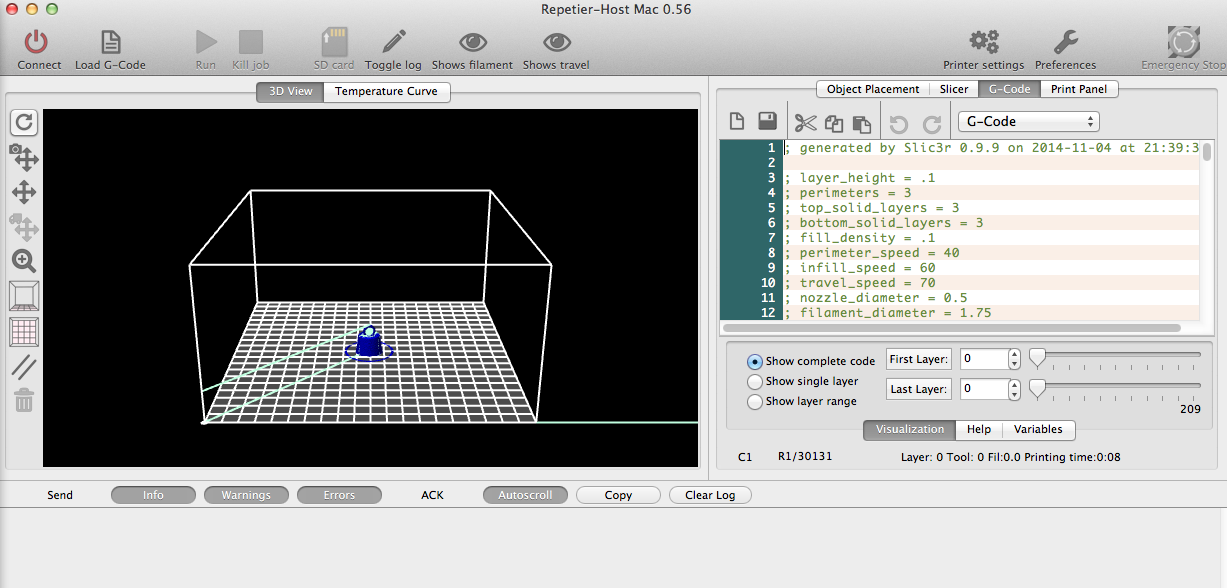
Task: Open the G-Code script dropdown
Action: 1028,121
